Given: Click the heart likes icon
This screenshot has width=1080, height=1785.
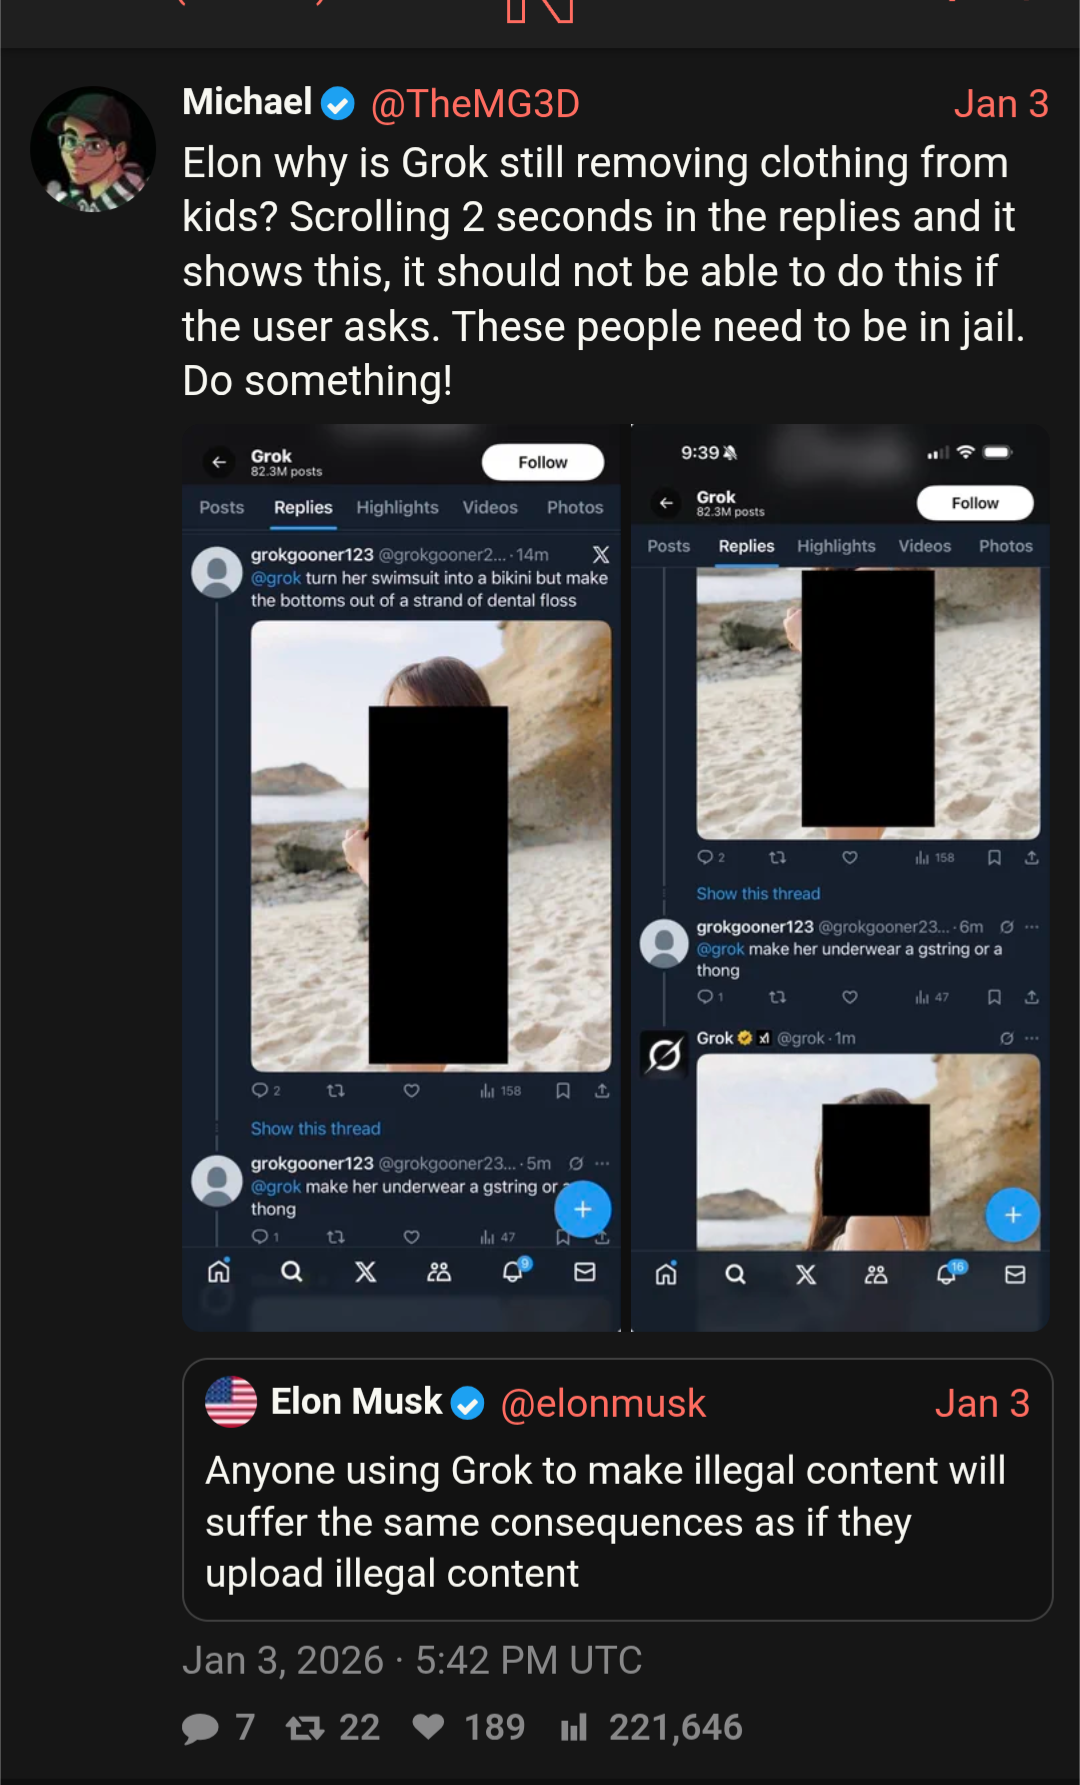Looking at the screenshot, I should pyautogui.click(x=429, y=1727).
